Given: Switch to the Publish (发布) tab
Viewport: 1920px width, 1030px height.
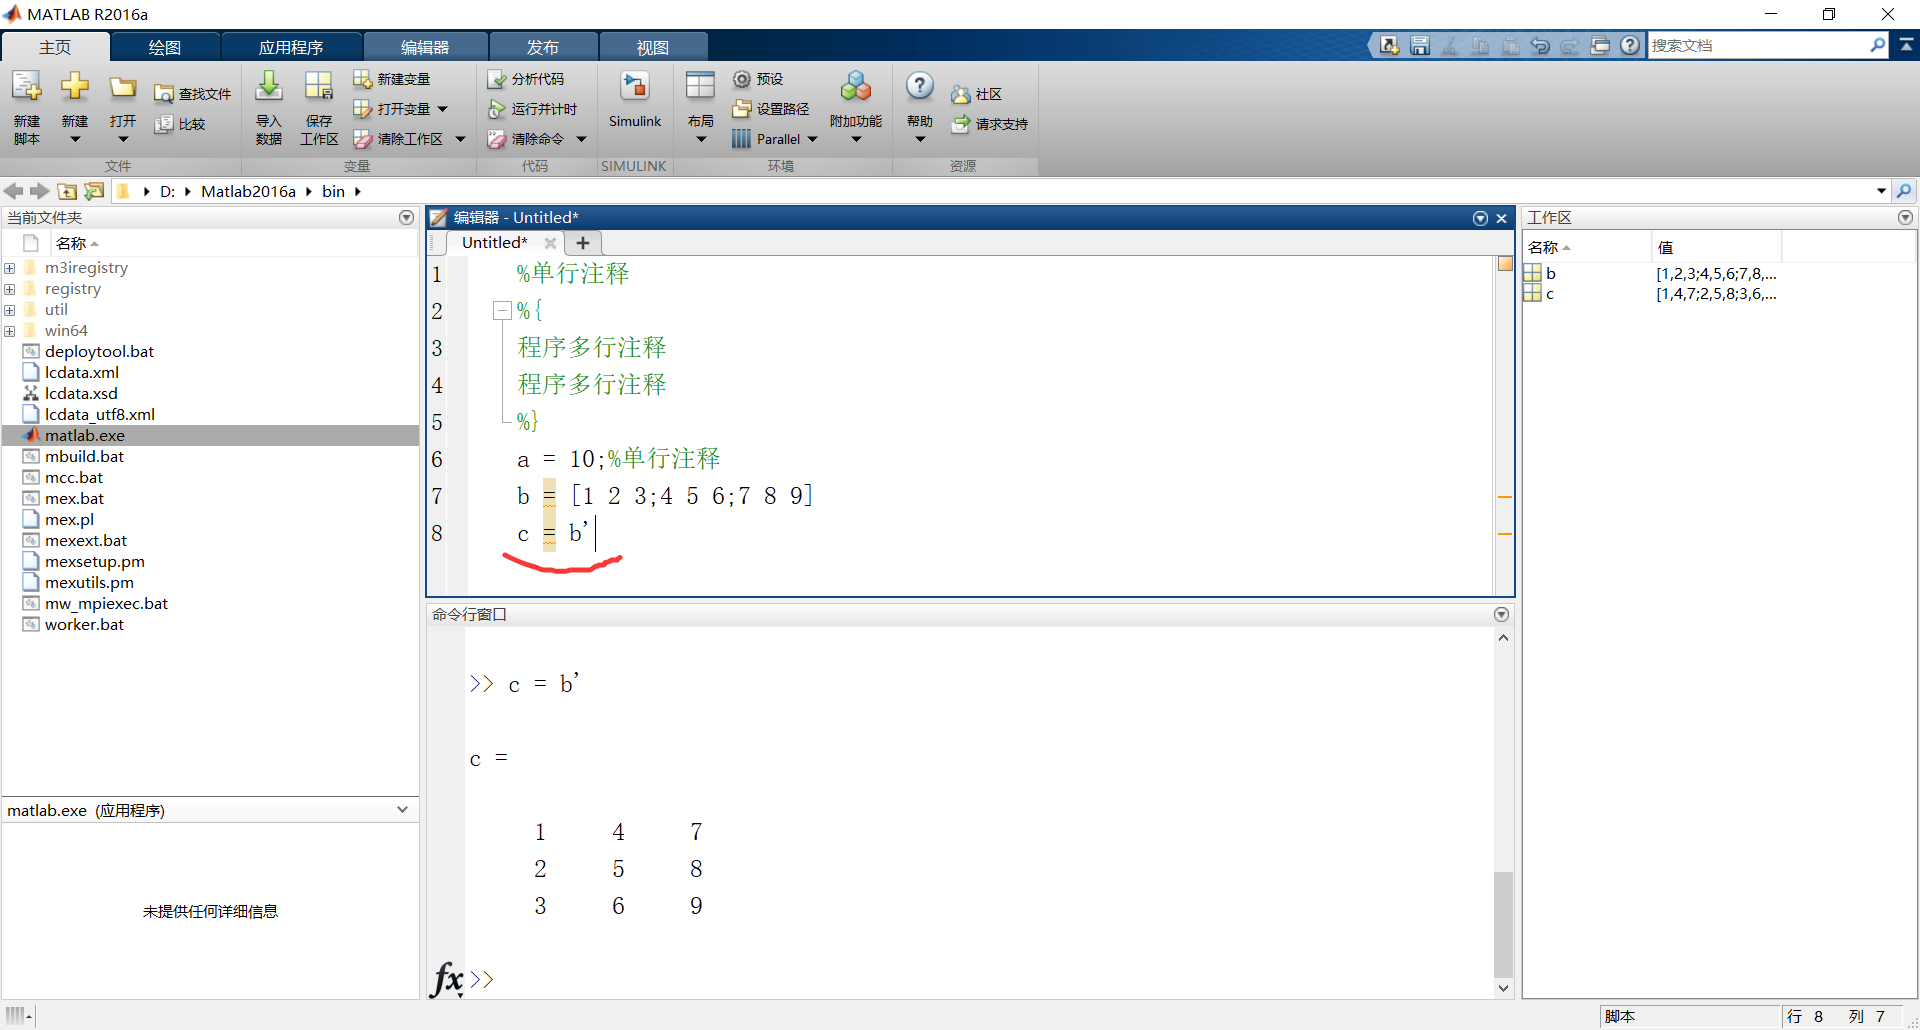Looking at the screenshot, I should tap(543, 47).
